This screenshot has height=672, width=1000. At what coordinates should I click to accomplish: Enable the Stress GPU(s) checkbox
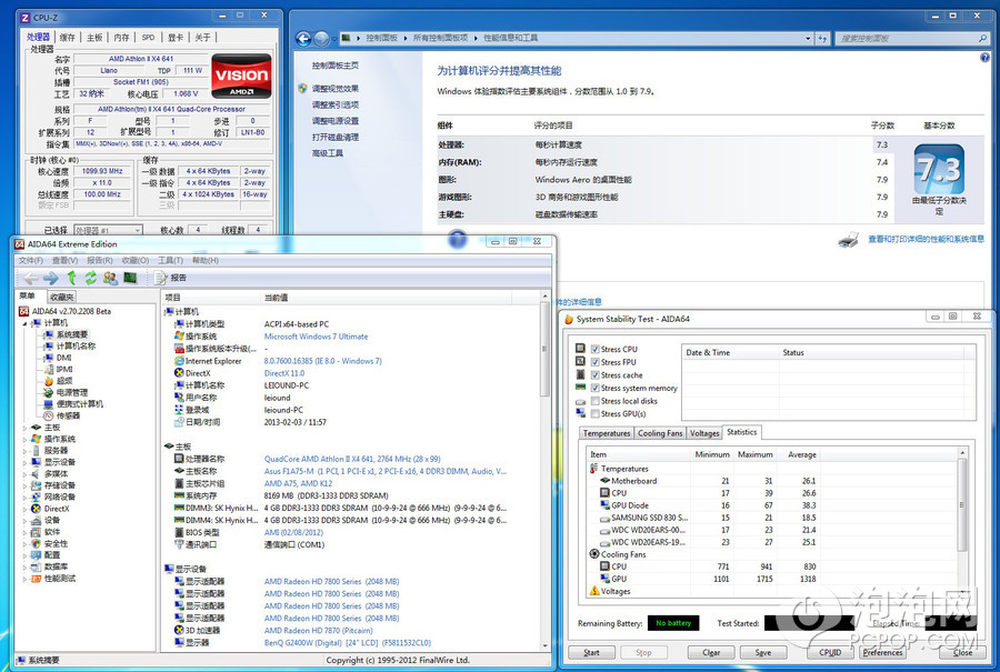[595, 413]
